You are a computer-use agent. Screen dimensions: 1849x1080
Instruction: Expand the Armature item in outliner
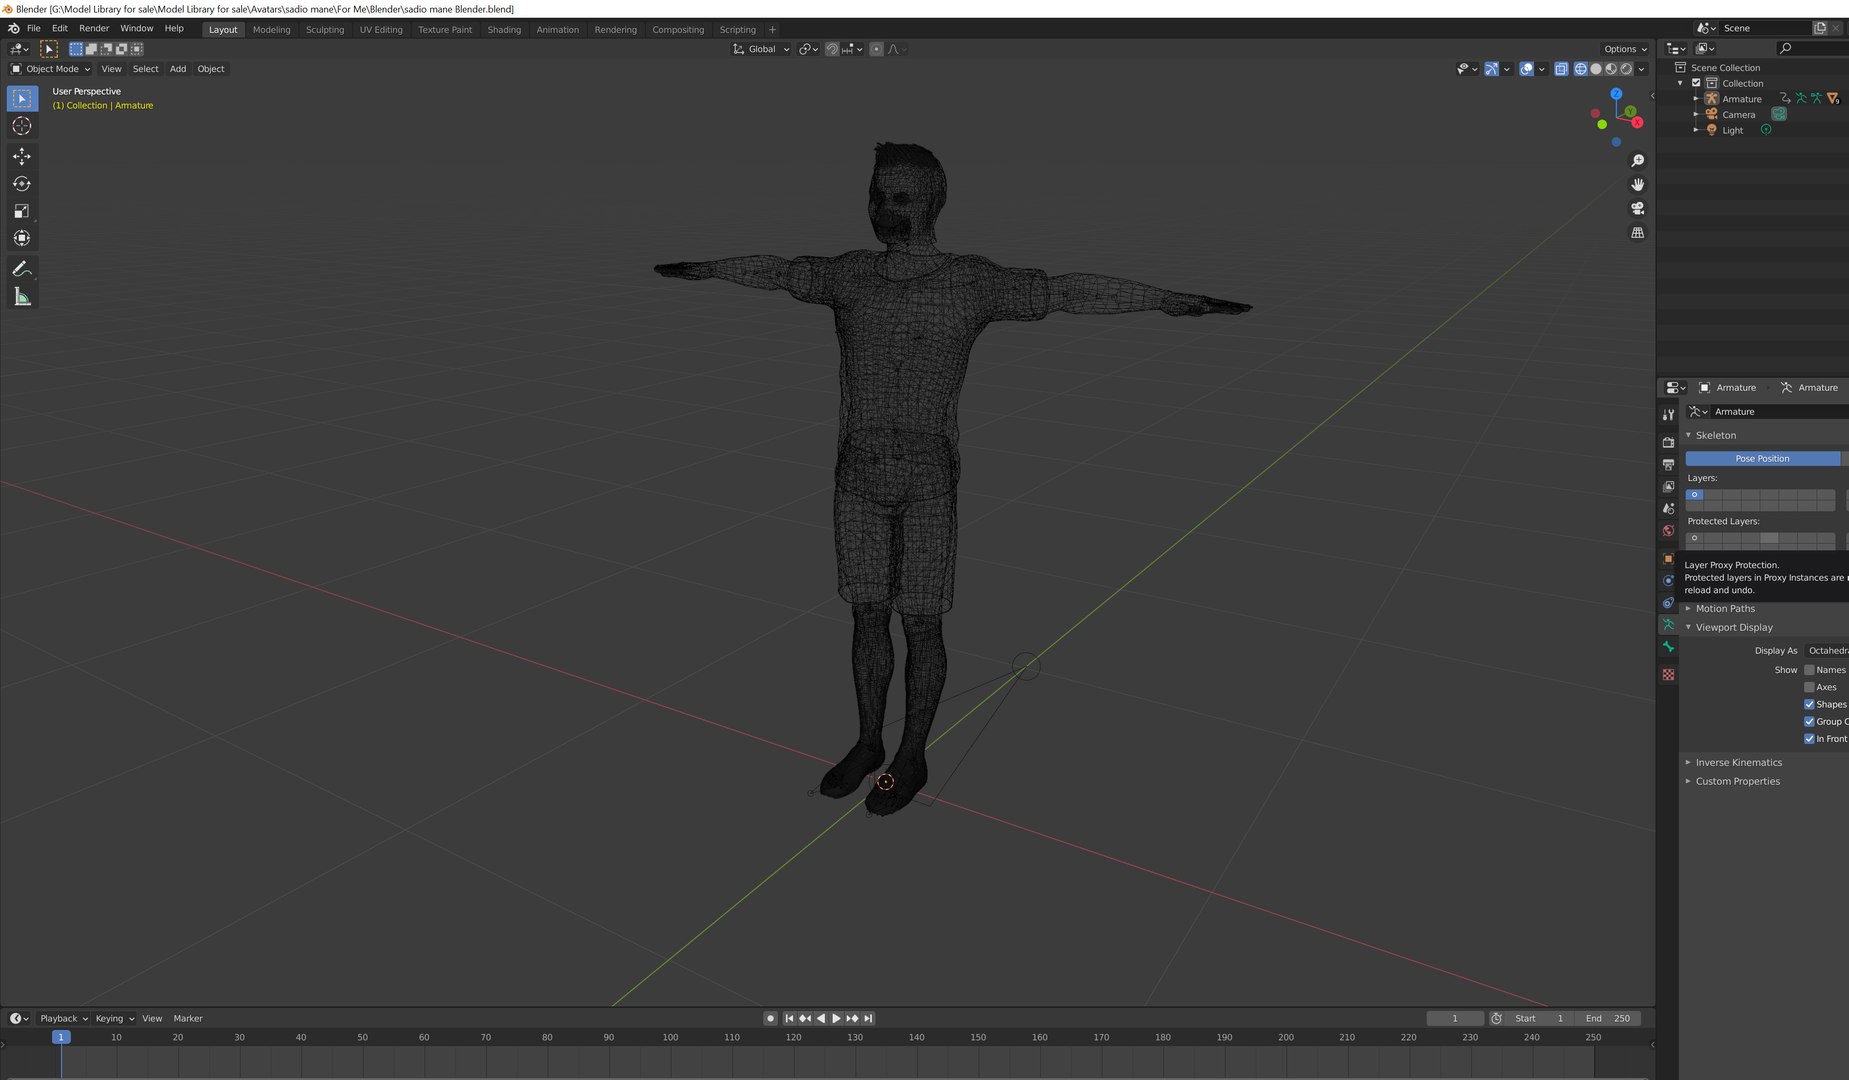click(x=1696, y=99)
